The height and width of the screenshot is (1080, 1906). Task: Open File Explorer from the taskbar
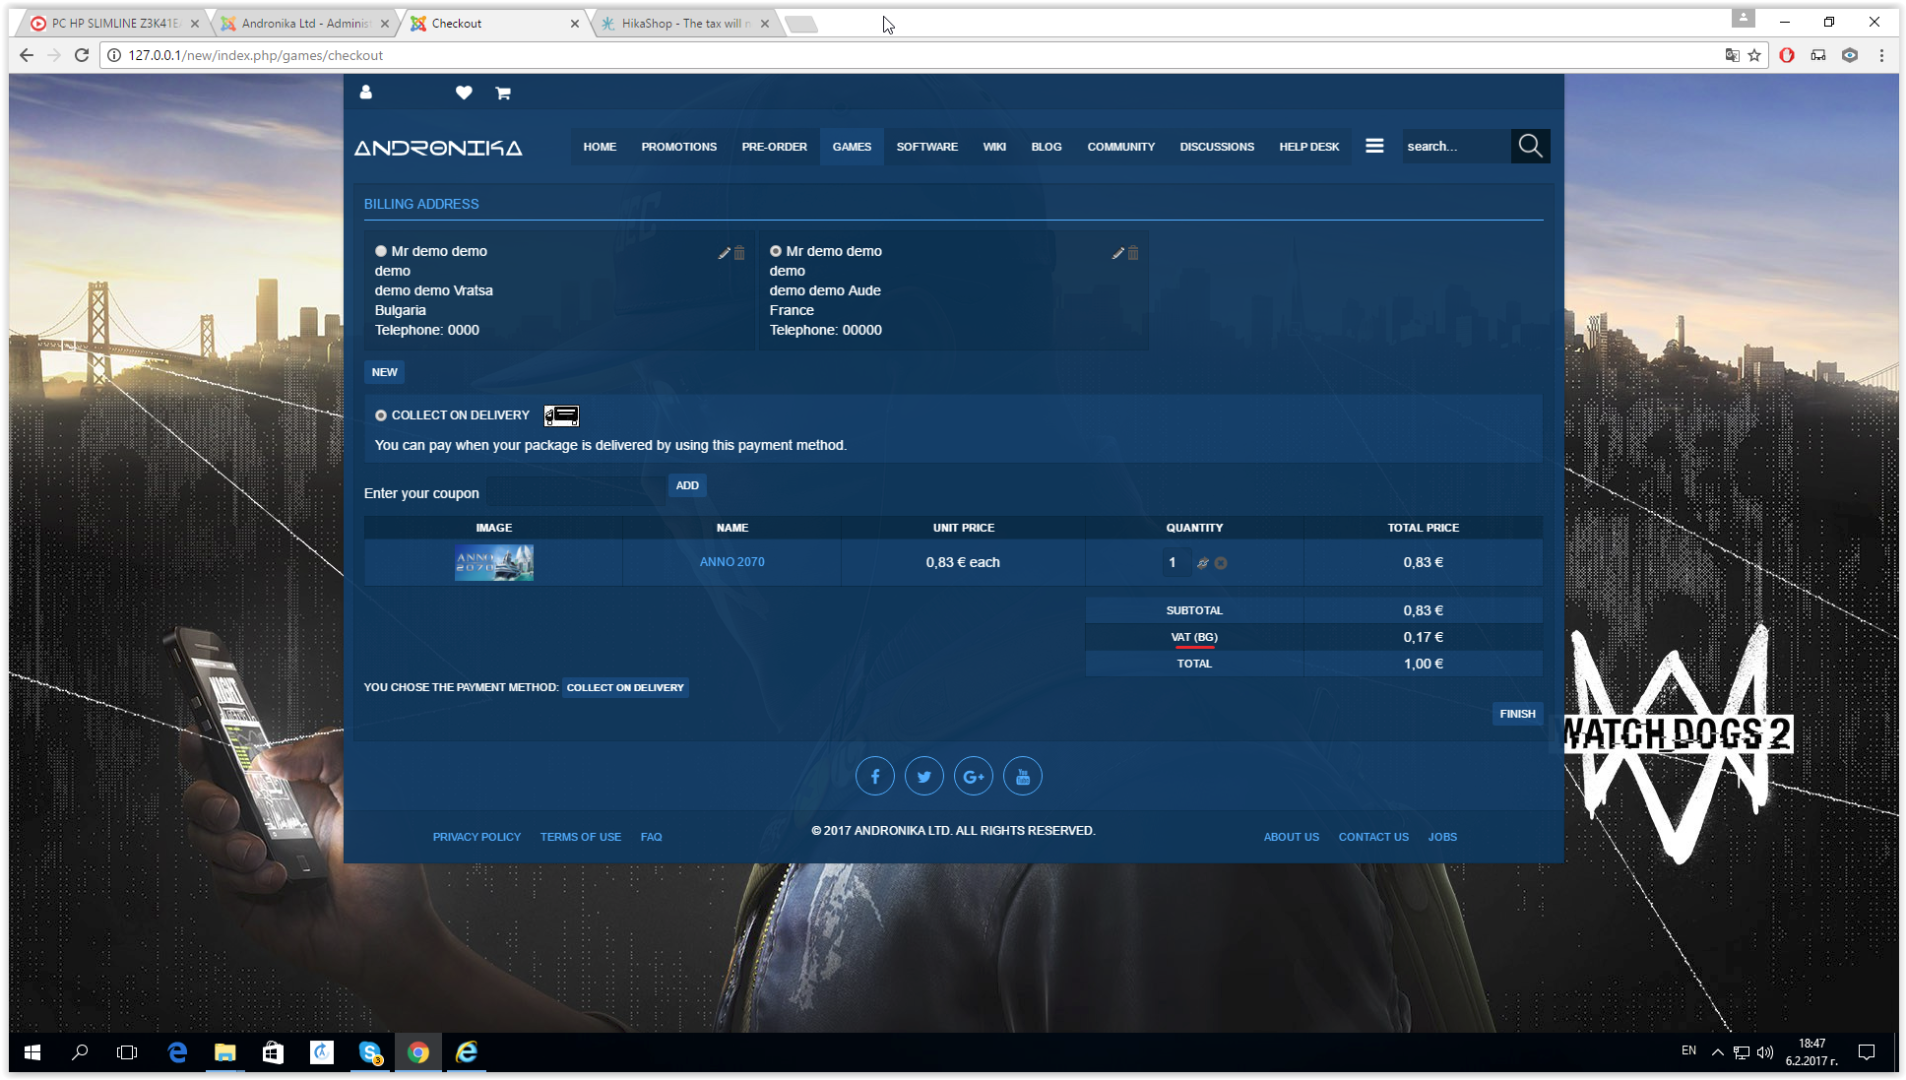225,1052
